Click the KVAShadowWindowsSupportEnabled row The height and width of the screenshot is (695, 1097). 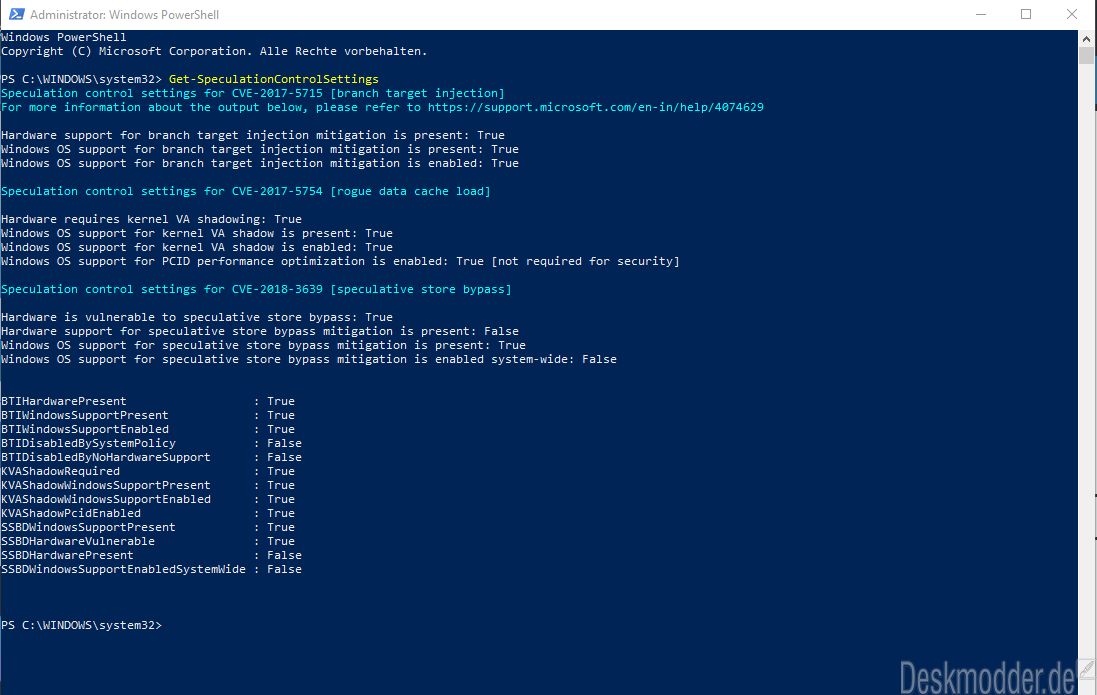[148, 499]
